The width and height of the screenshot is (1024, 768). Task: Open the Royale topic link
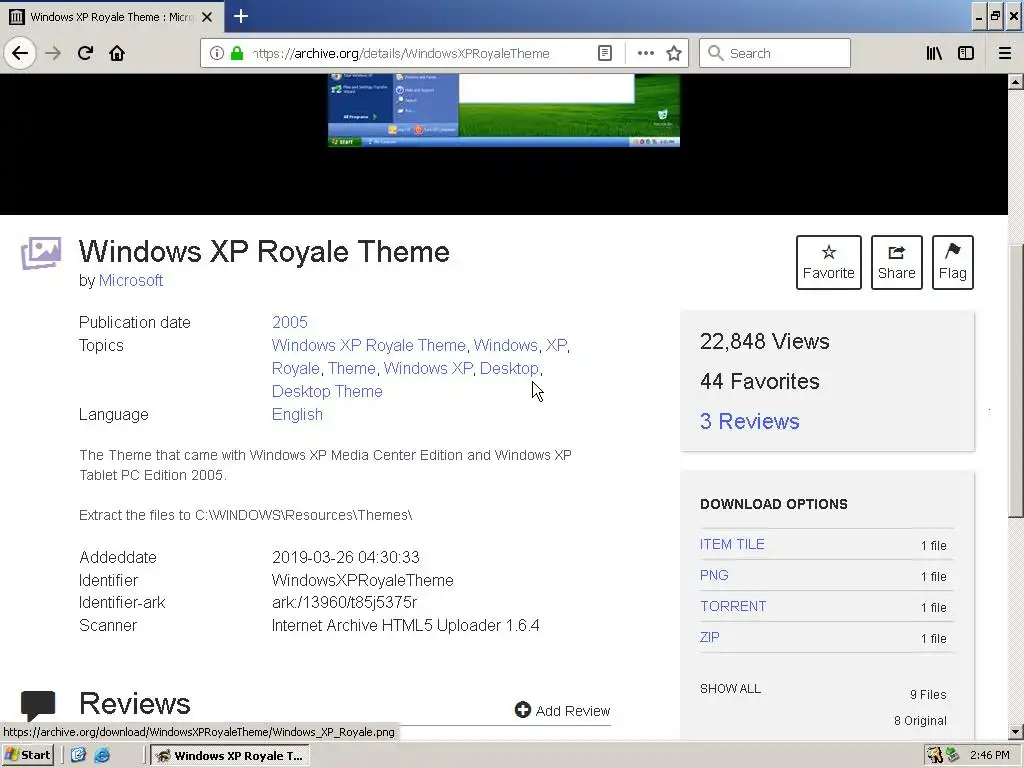(295, 368)
